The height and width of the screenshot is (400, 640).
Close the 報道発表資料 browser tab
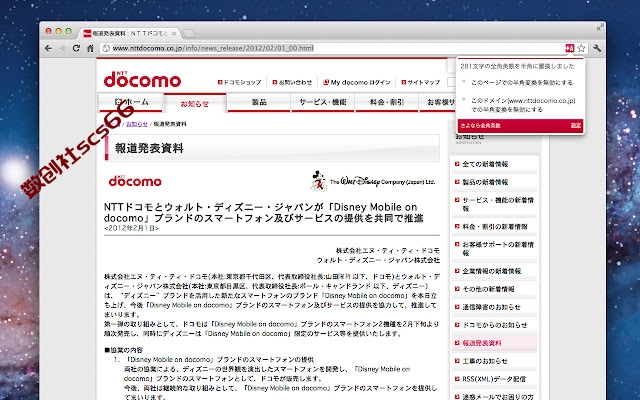click(174, 33)
